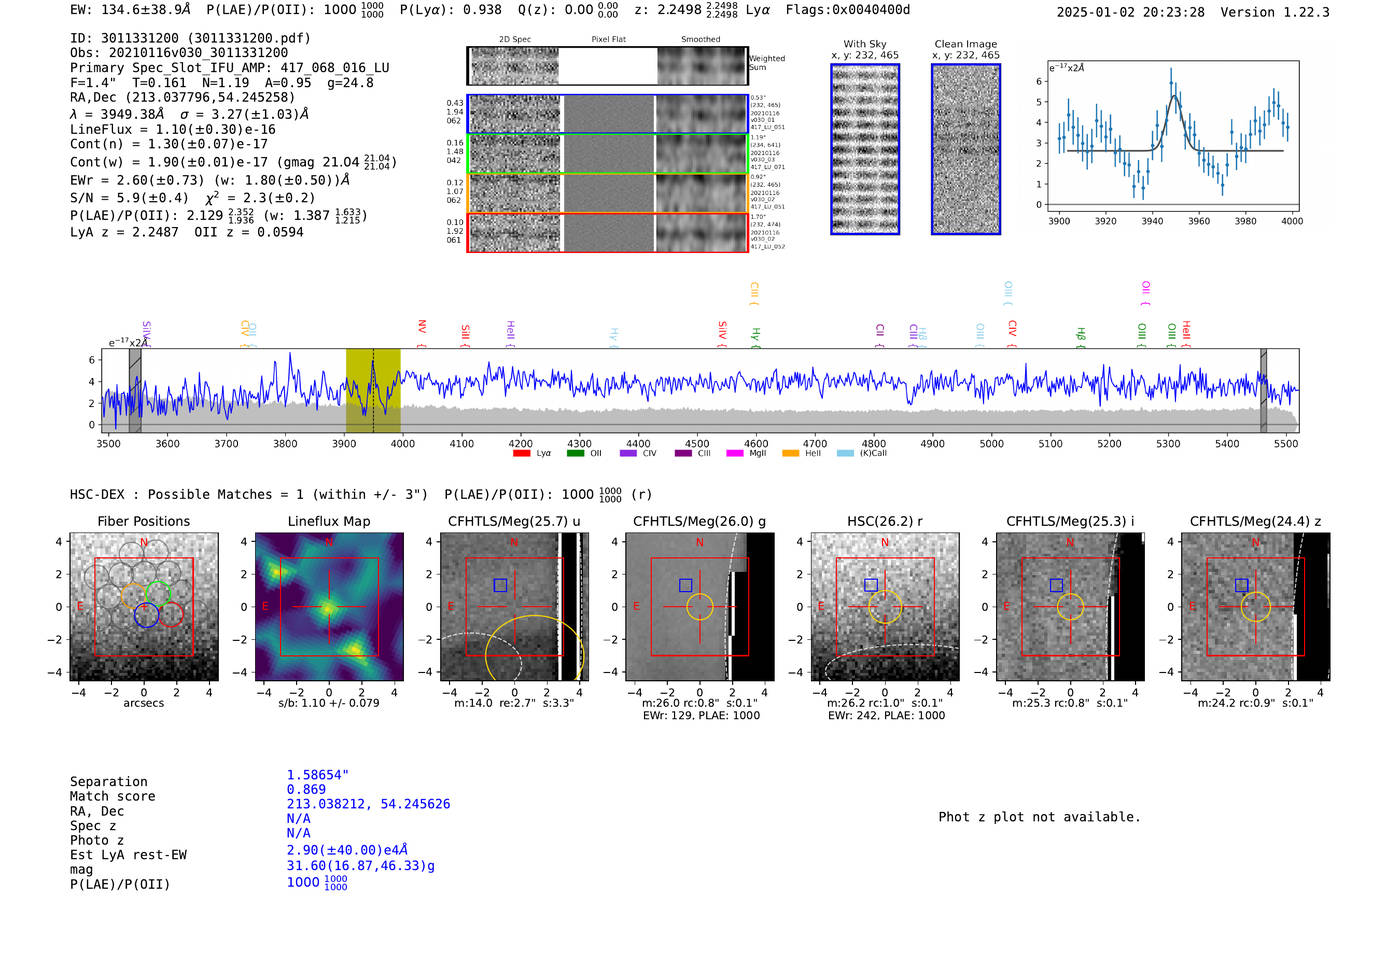The height and width of the screenshot is (953, 1400).
Task: Click the Phot z plot not available message
Action: point(1039,817)
